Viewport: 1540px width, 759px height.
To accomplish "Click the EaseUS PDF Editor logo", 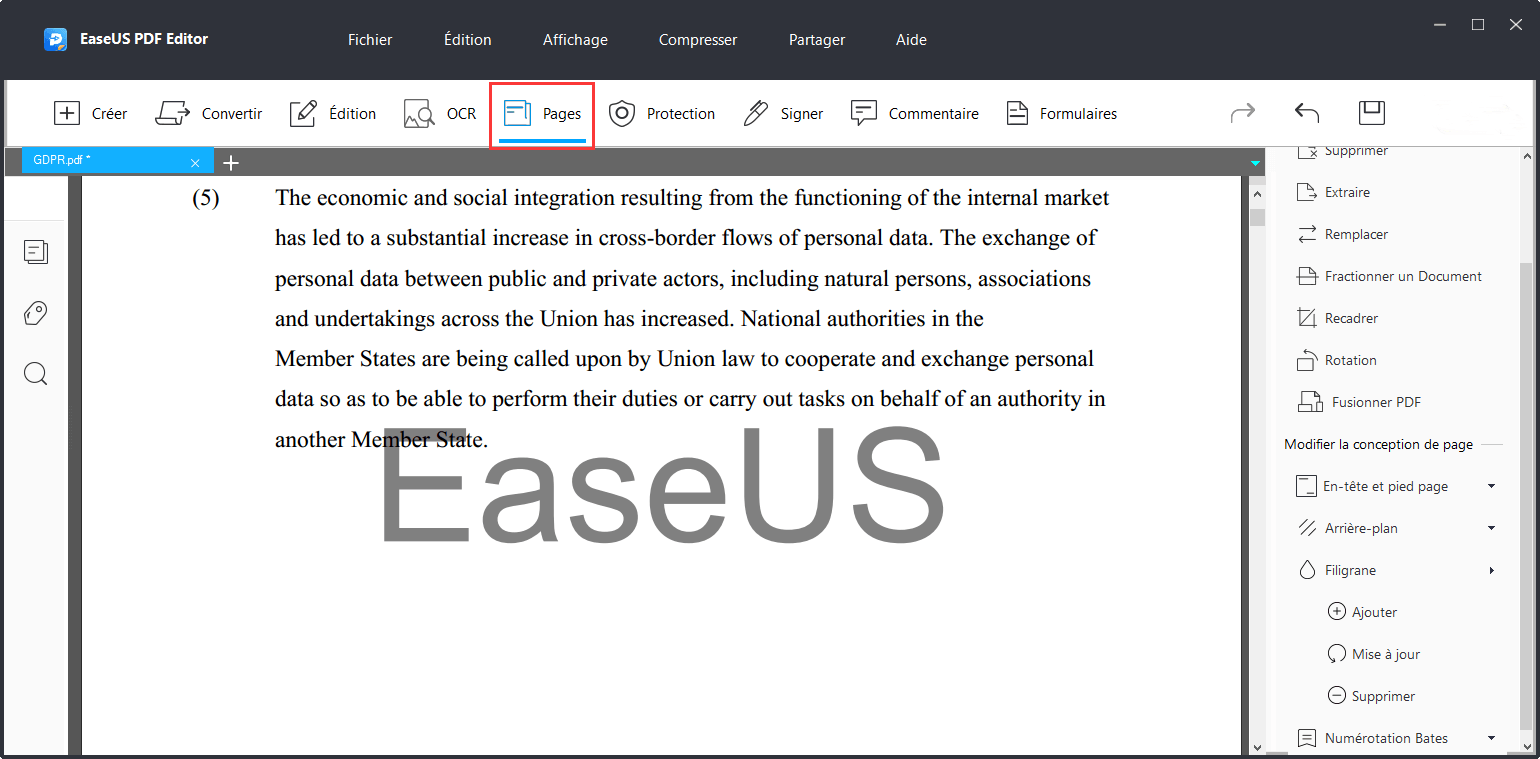I will point(55,40).
